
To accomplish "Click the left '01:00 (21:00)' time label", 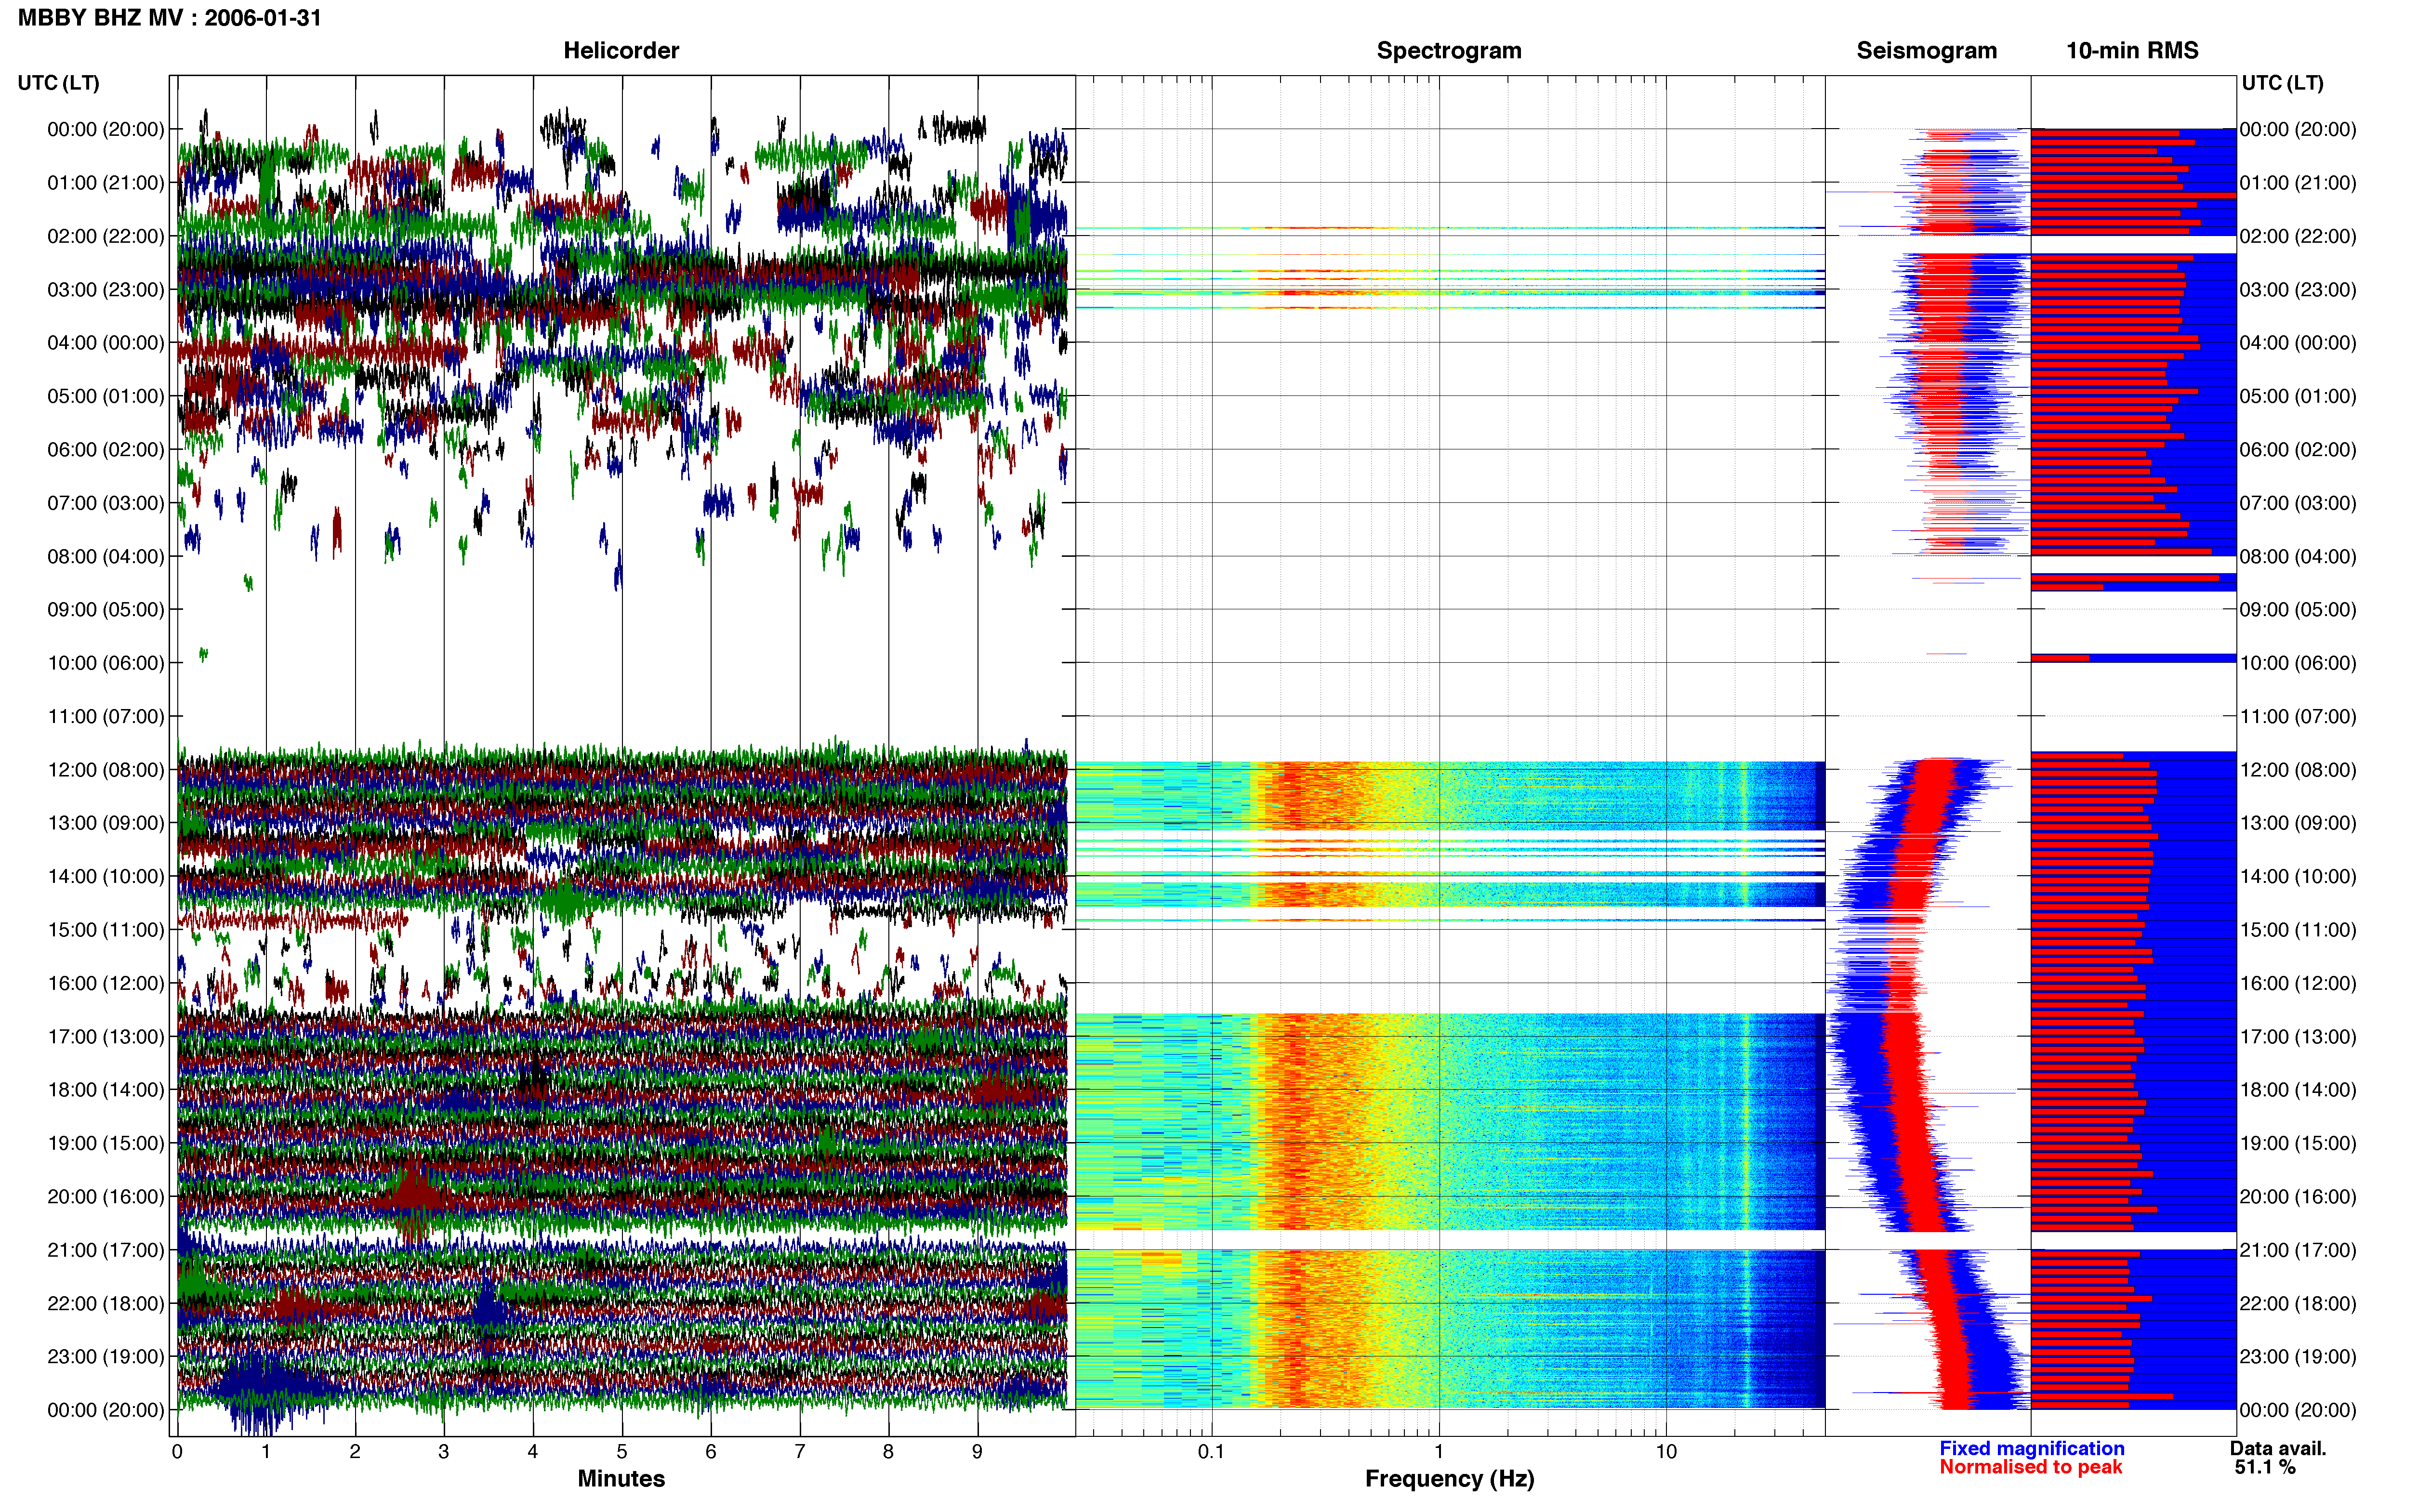I will pos(106,183).
